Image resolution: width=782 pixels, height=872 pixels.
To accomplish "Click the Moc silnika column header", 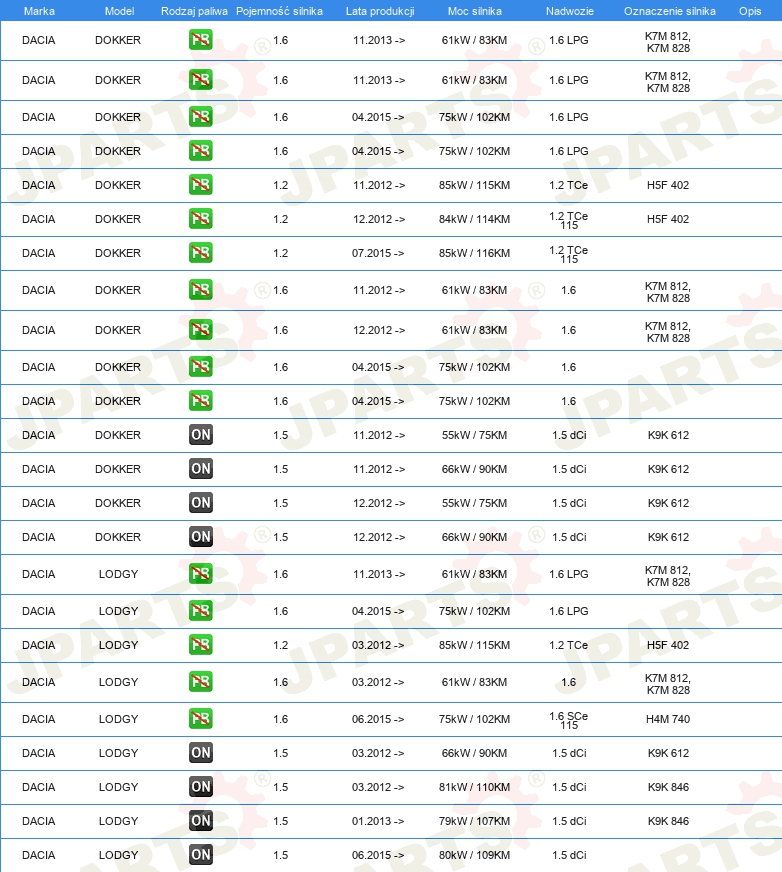I will pos(474,11).
